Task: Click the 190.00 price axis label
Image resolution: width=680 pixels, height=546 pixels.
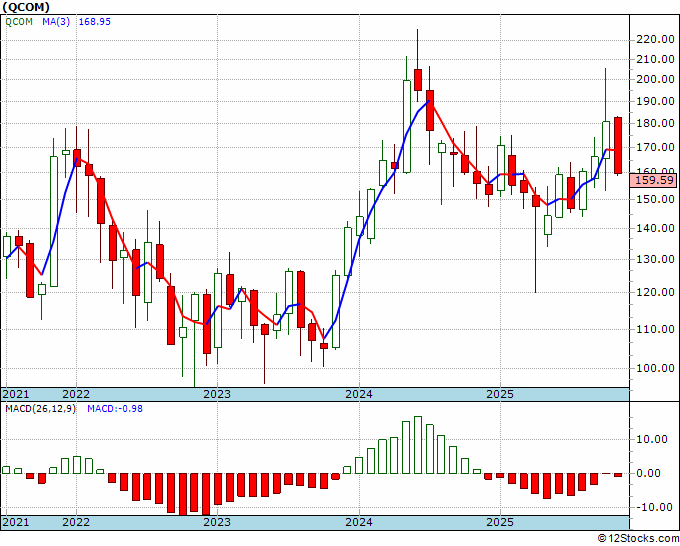Action: [655, 101]
